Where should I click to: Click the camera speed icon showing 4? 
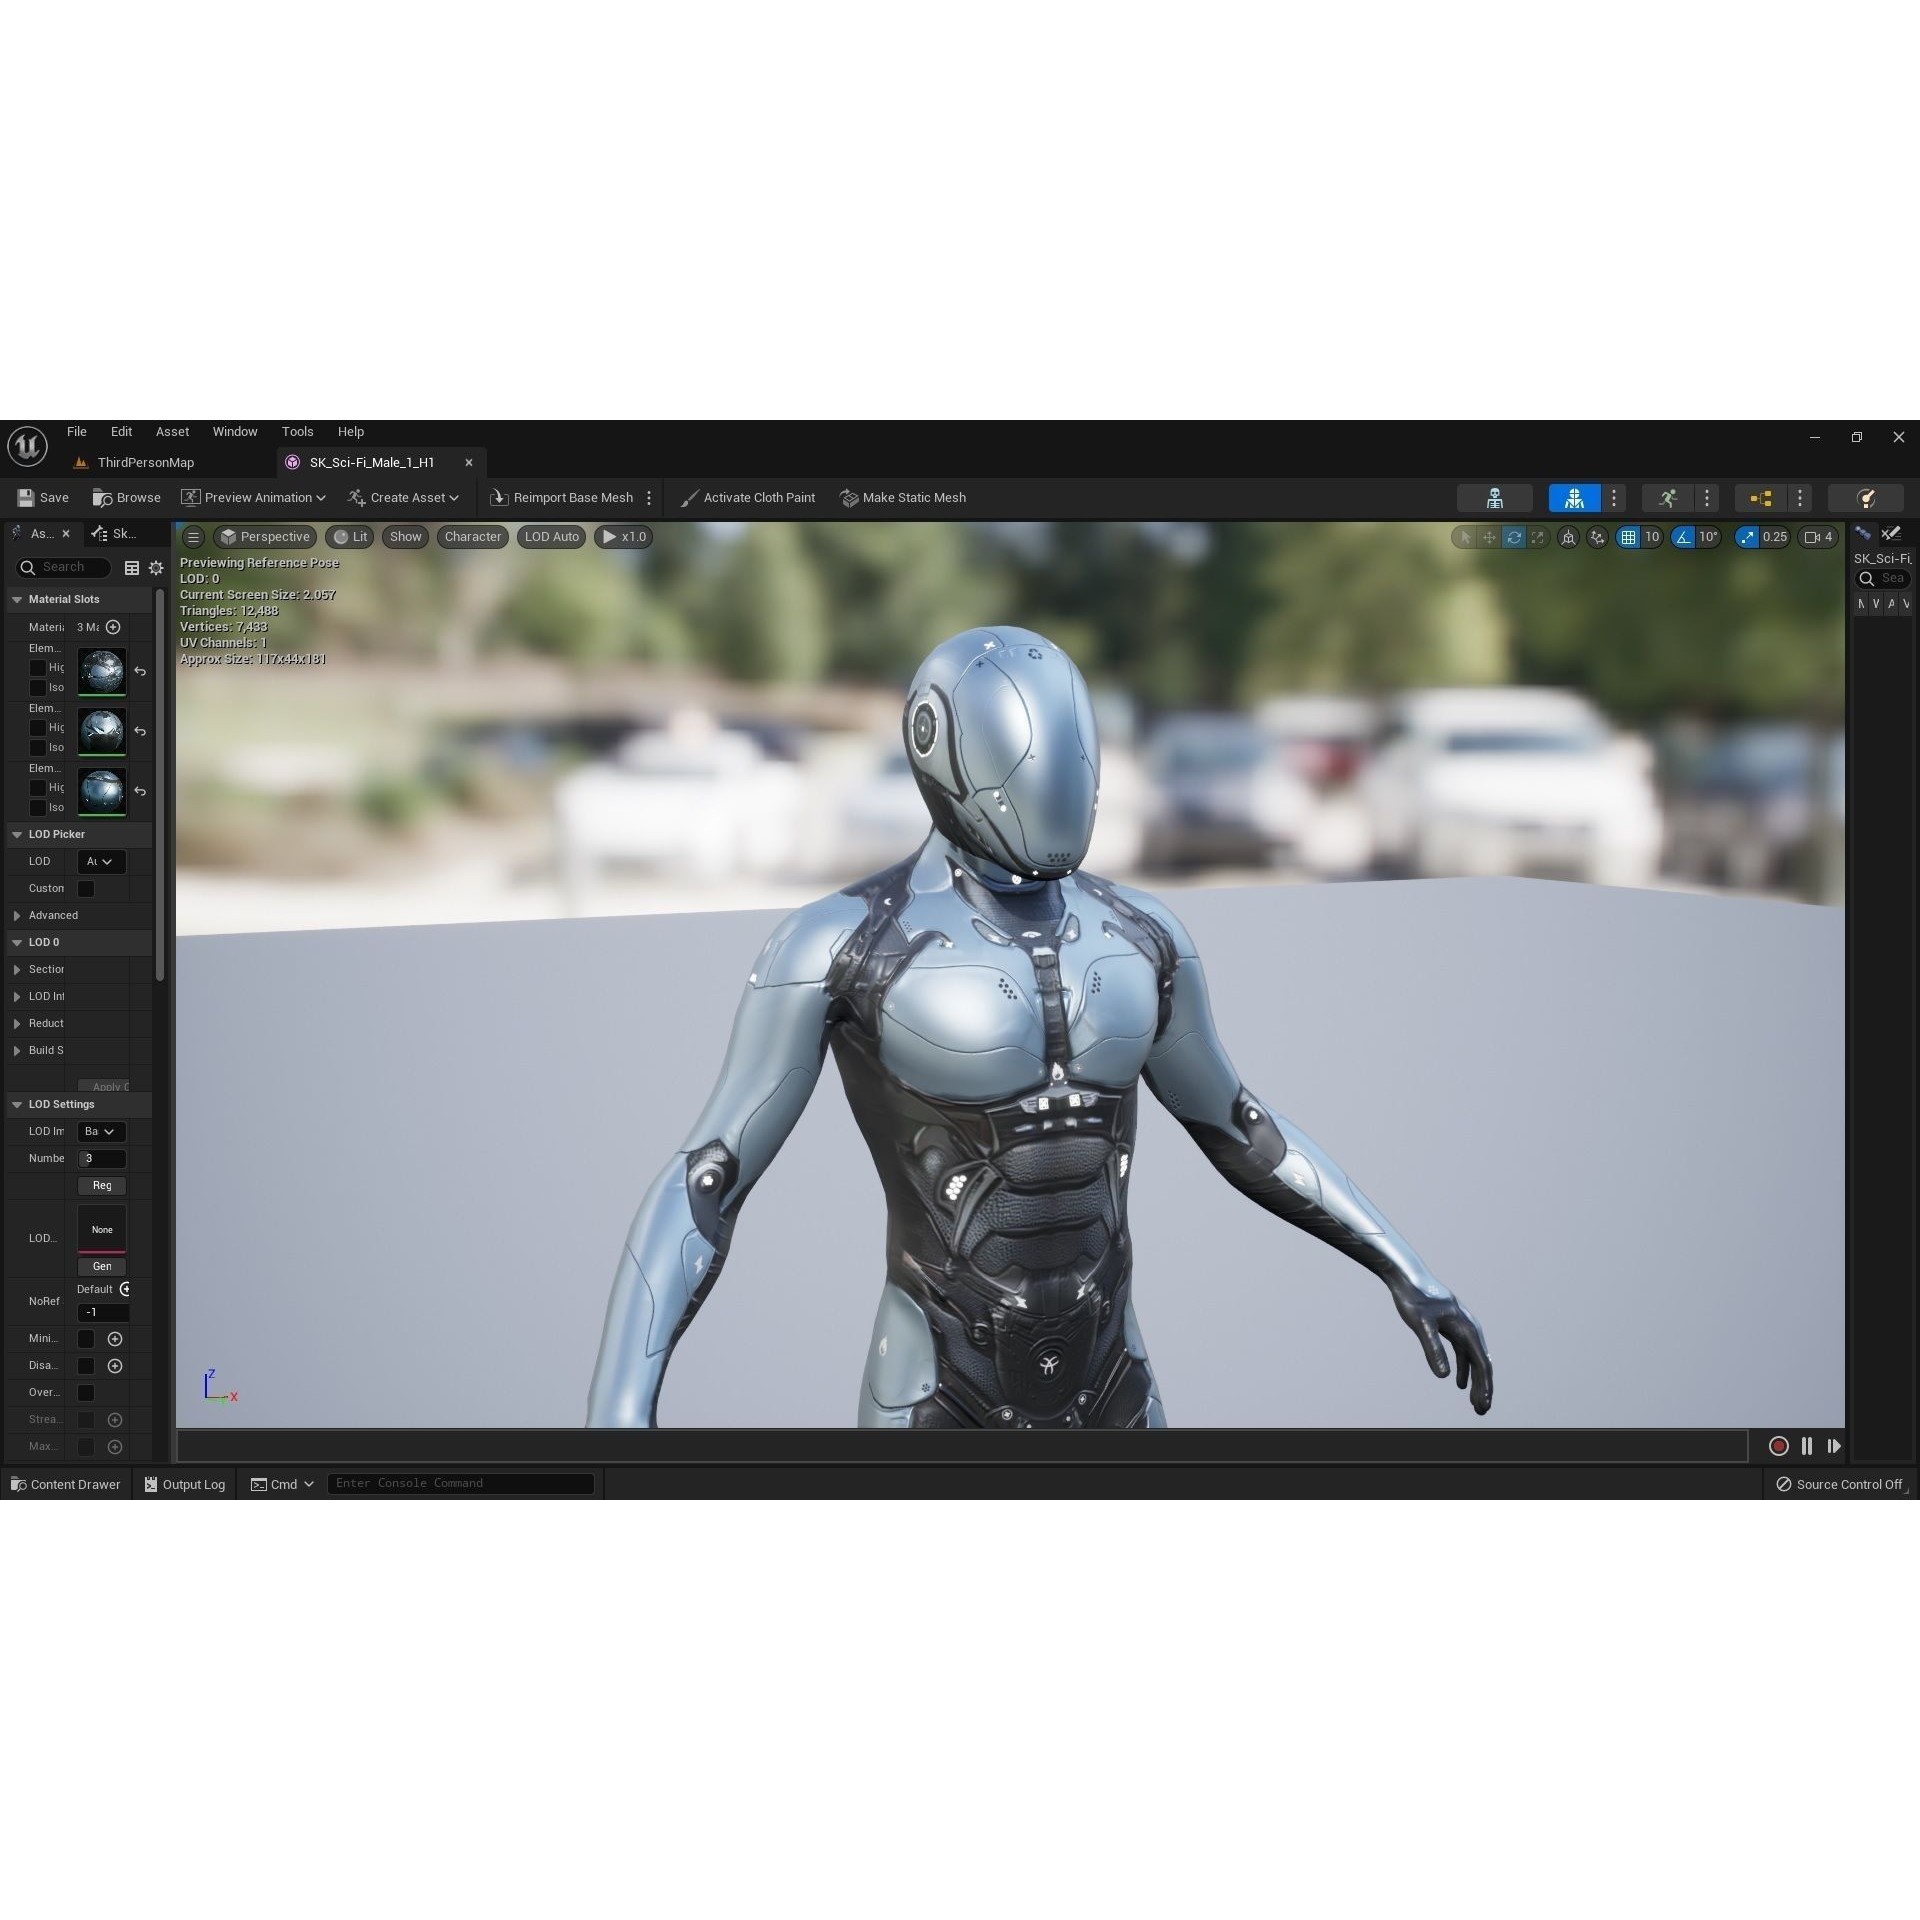(1818, 537)
